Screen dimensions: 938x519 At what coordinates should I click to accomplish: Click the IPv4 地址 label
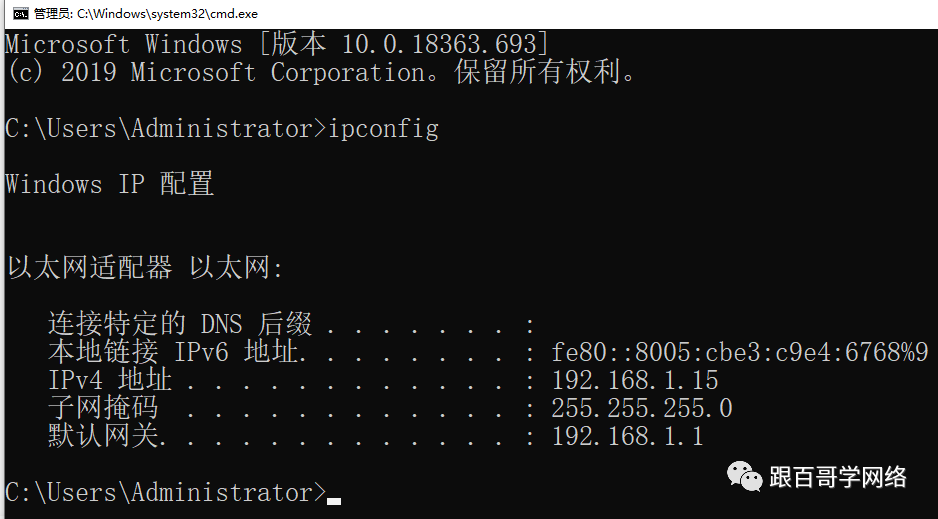click(110, 381)
